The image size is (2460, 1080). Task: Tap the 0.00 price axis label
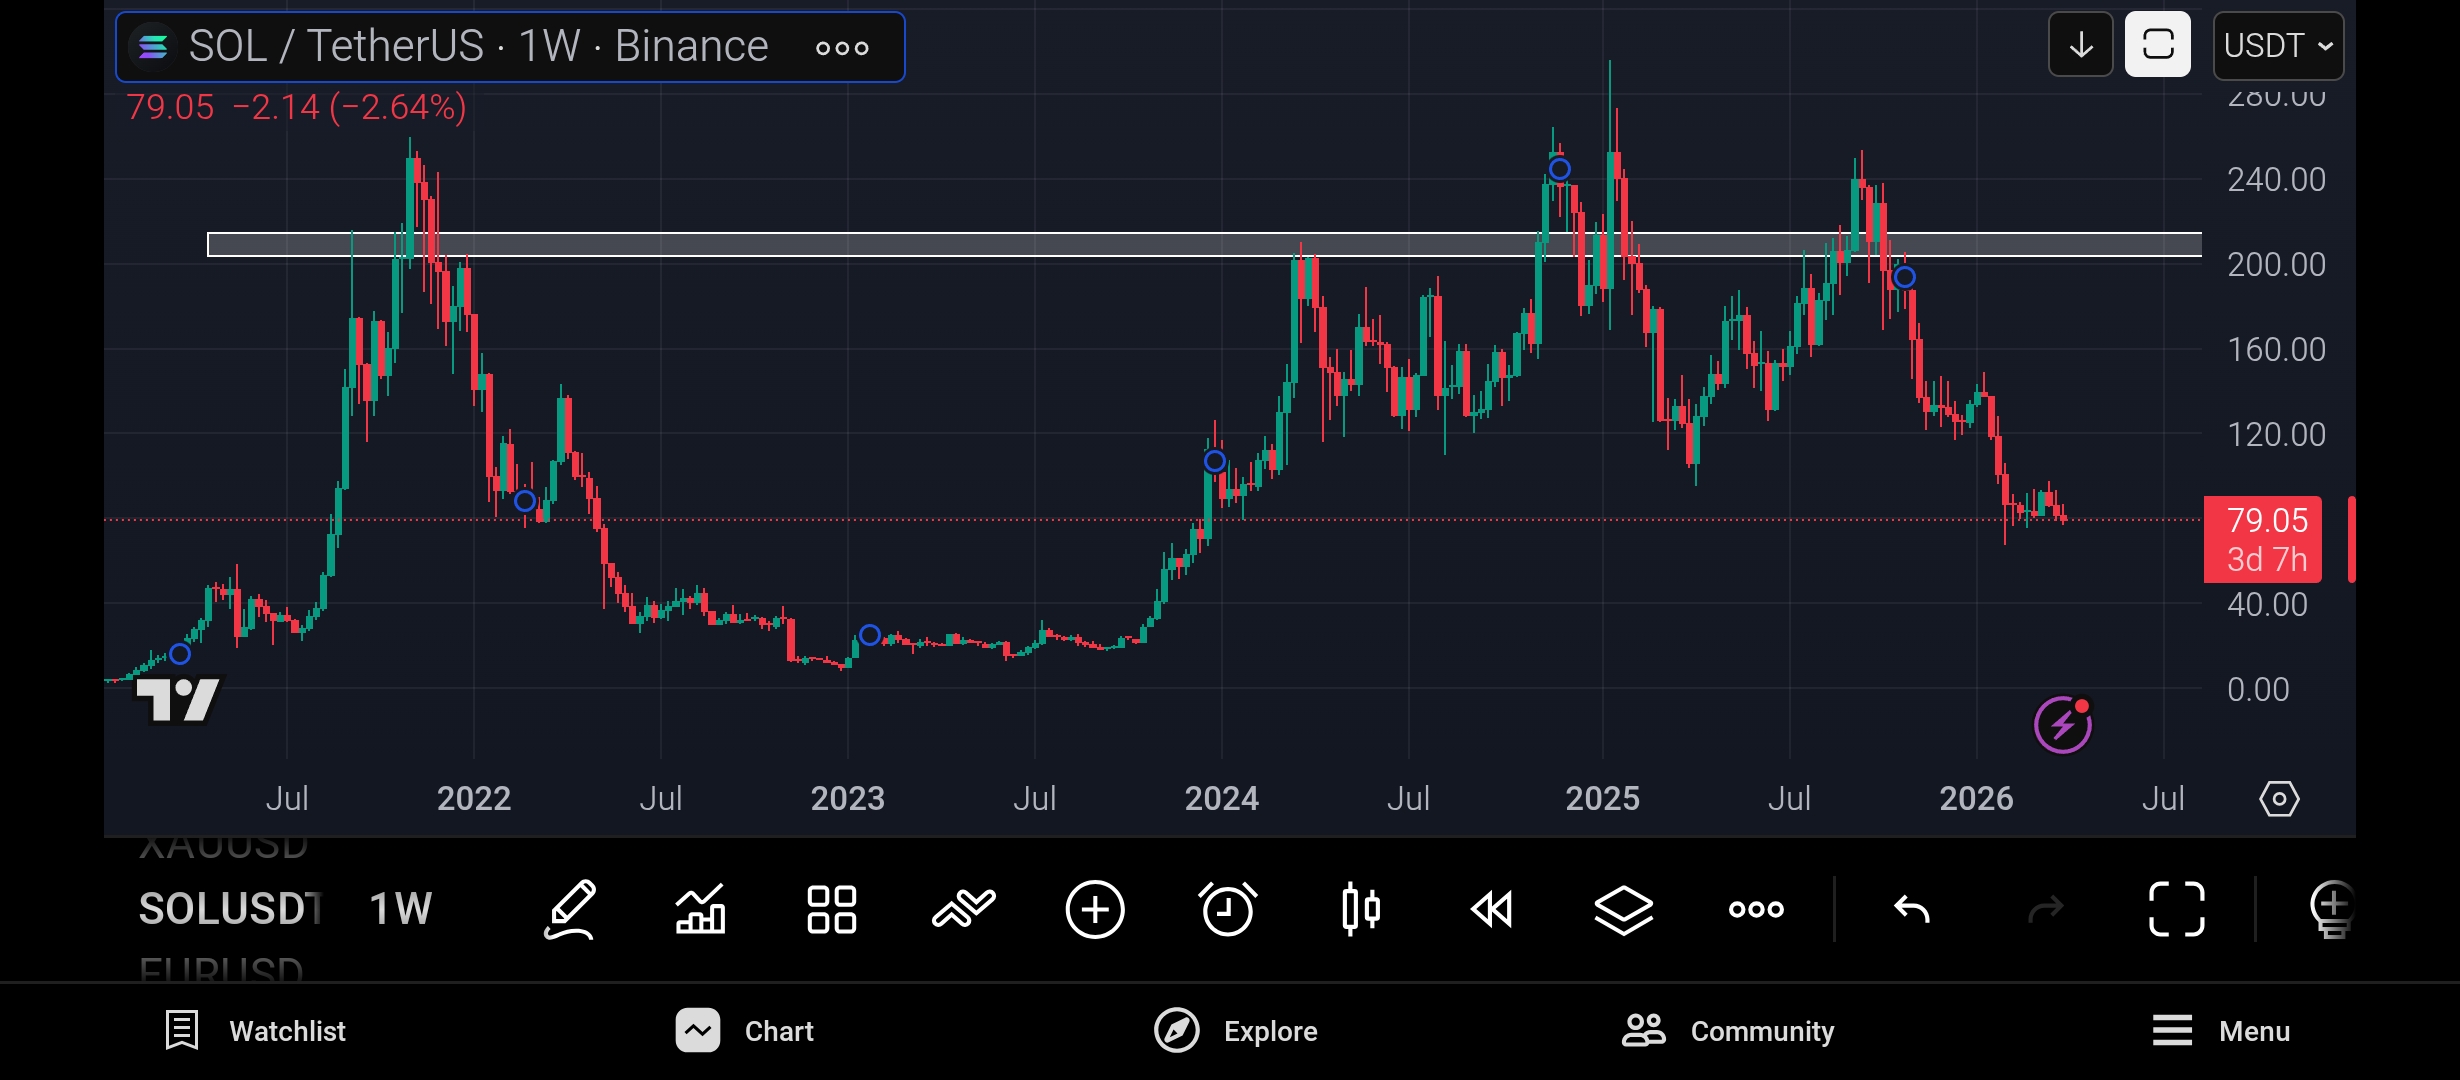[2258, 690]
